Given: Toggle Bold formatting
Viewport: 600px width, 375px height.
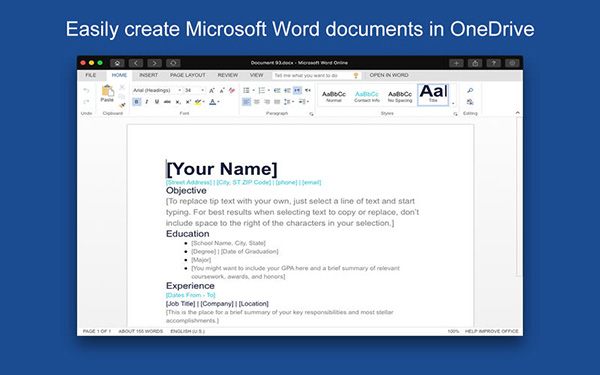Looking at the screenshot, I should [137, 102].
